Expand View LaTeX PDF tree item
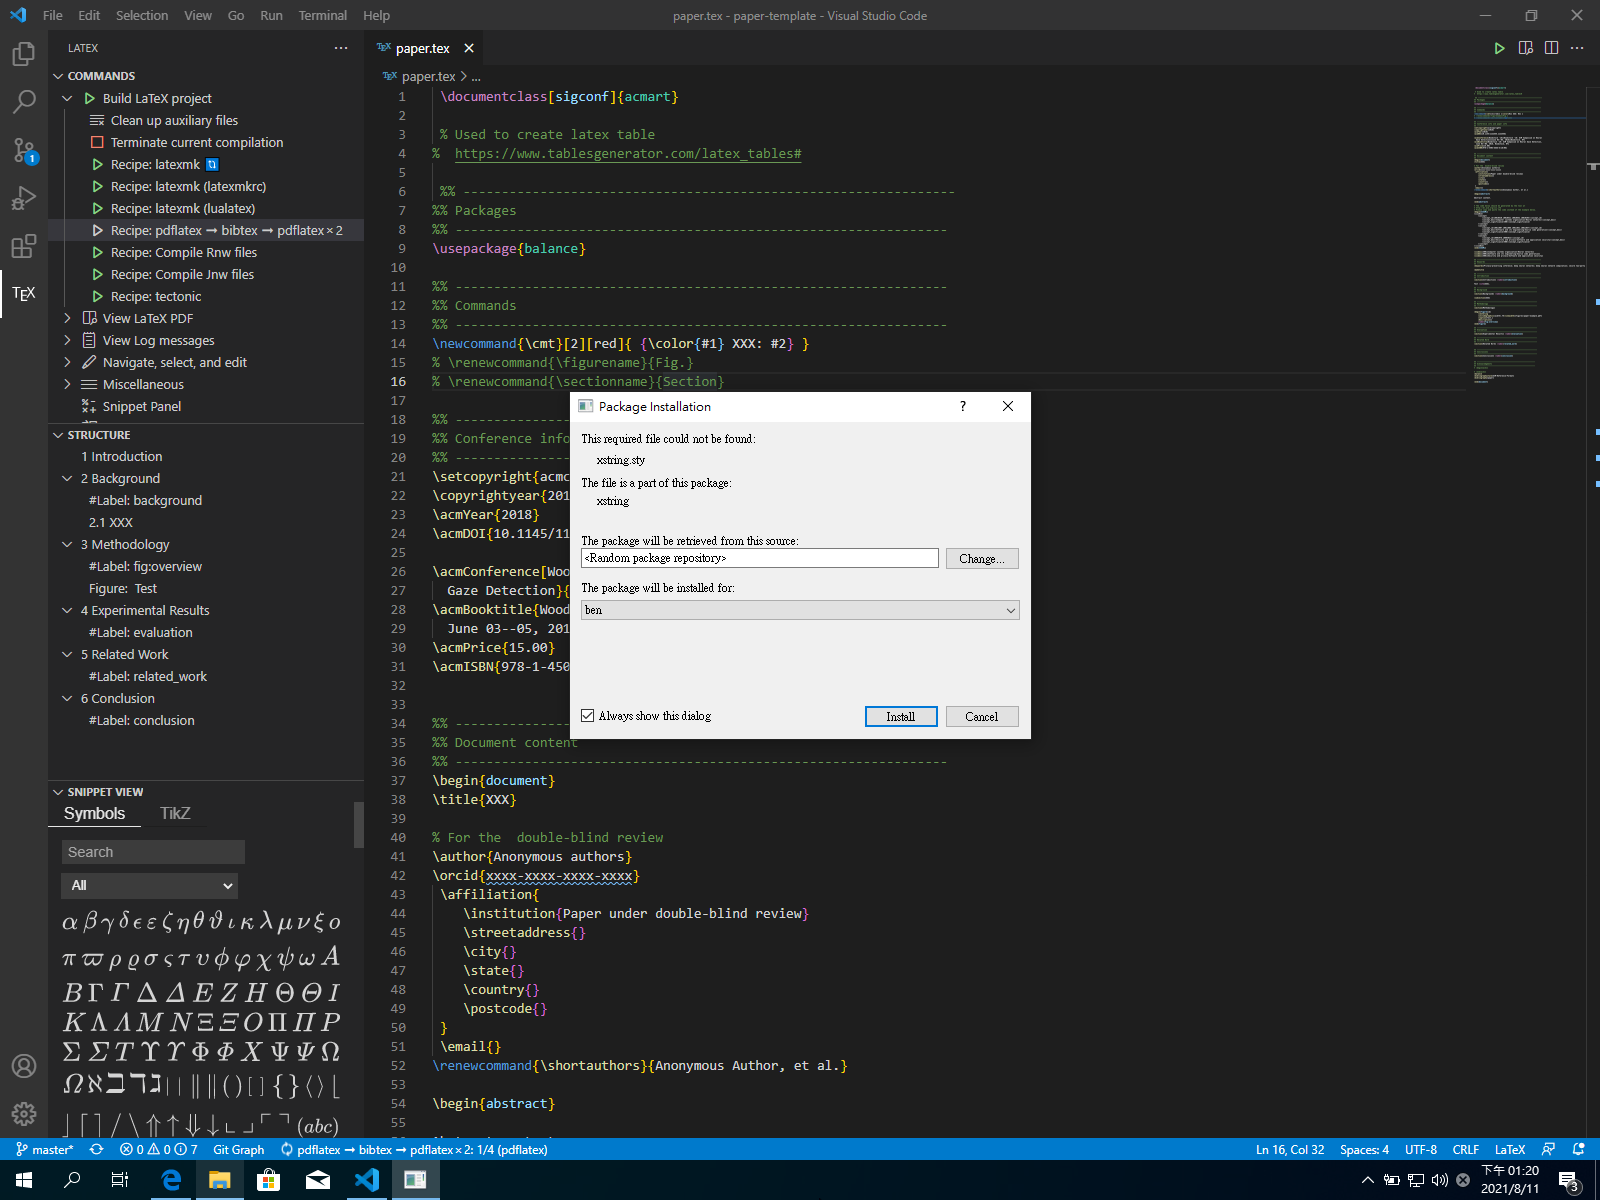Screen dimensions: 1600x1200 (67, 318)
